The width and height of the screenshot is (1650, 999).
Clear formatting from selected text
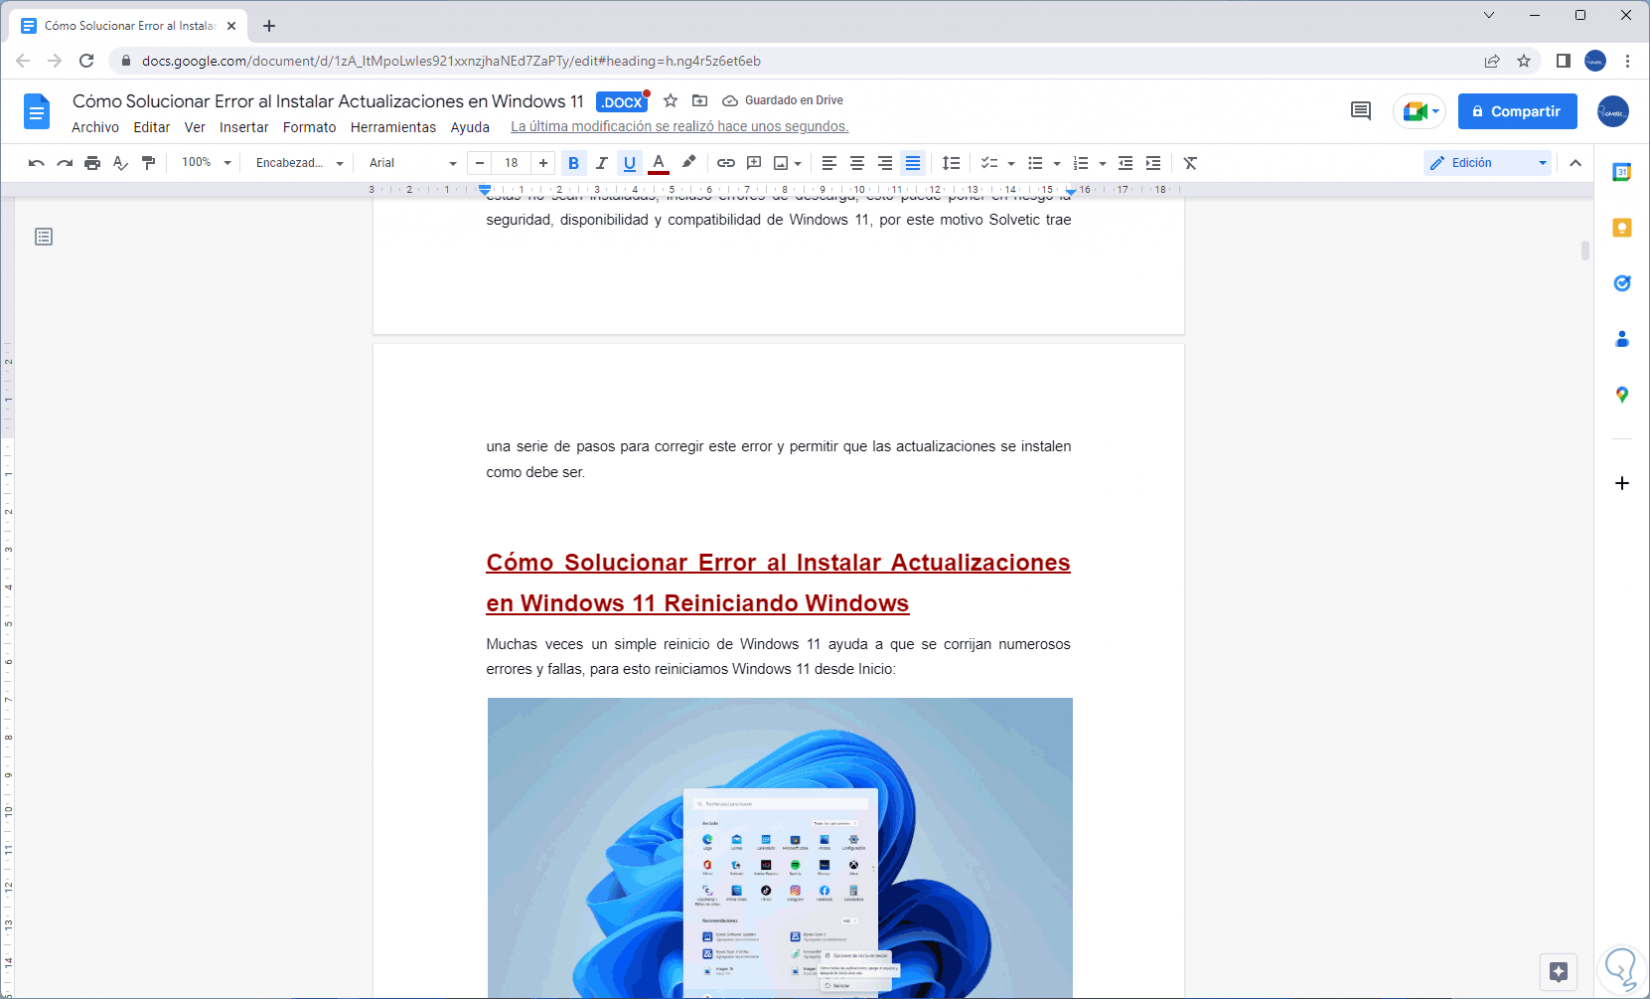click(x=1190, y=163)
